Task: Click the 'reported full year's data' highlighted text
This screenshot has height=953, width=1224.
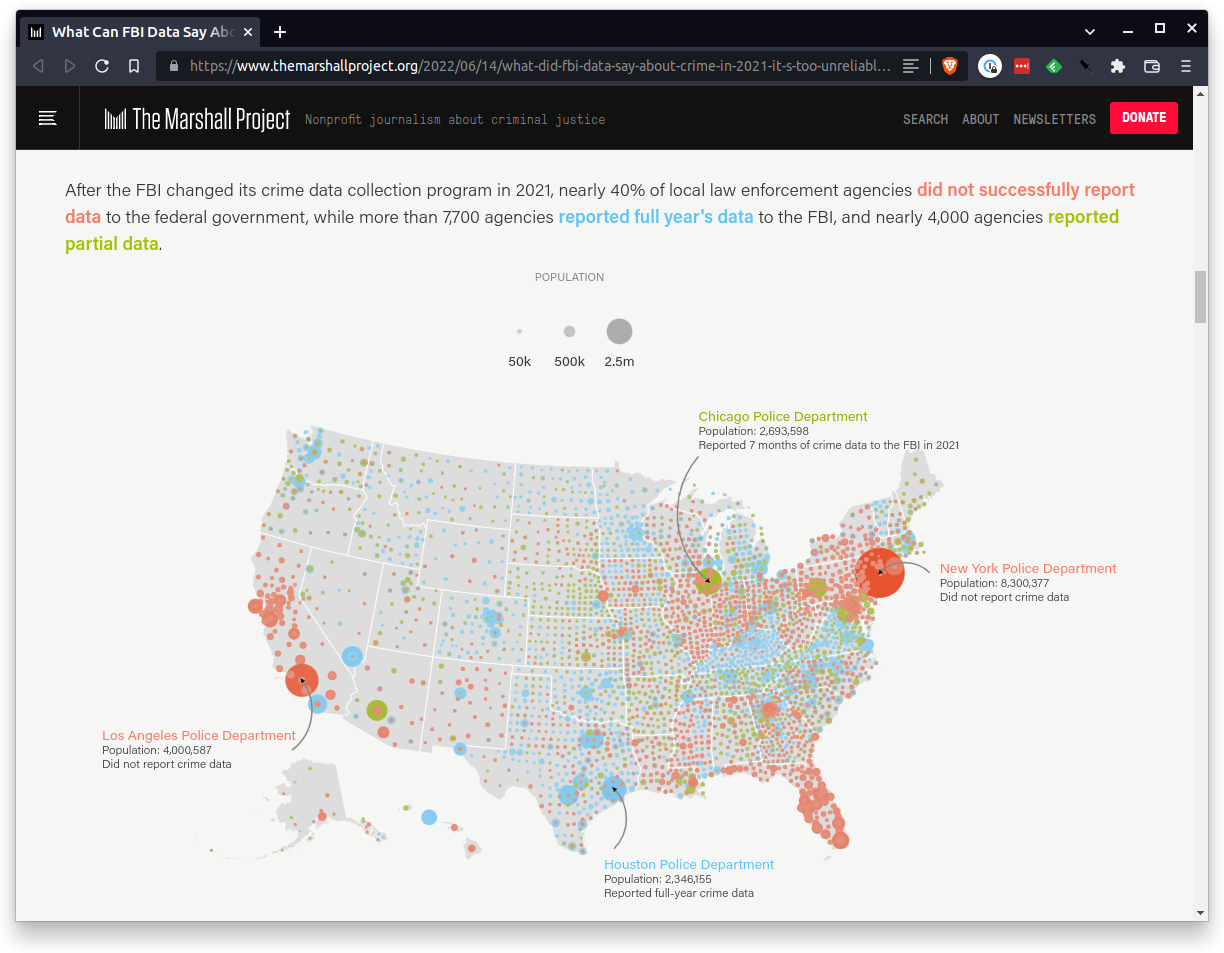Action: pyautogui.click(x=656, y=217)
